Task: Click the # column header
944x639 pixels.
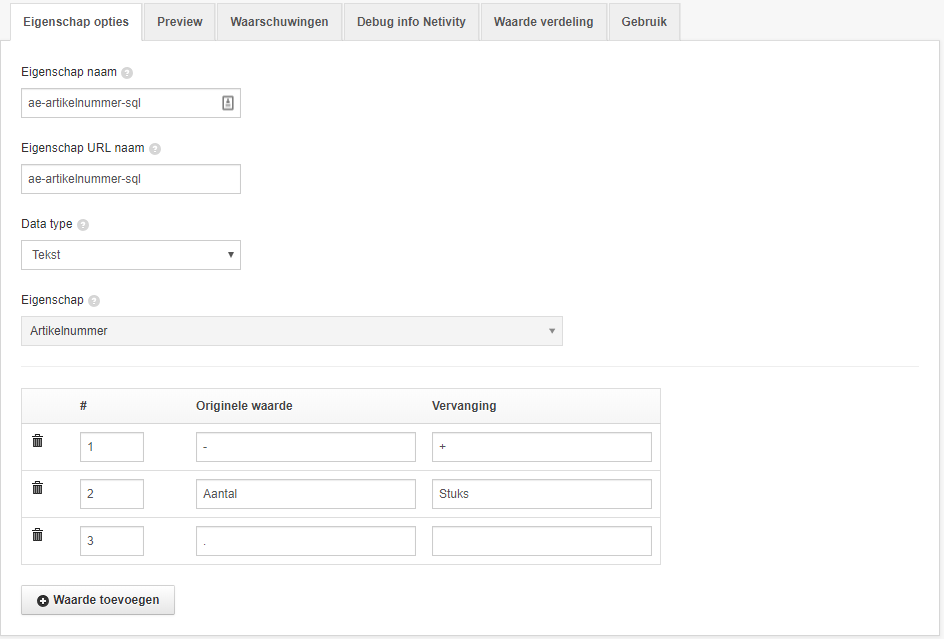Action: 83,406
